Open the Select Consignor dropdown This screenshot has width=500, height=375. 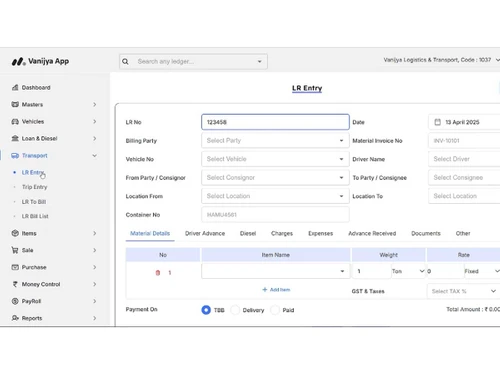275,178
